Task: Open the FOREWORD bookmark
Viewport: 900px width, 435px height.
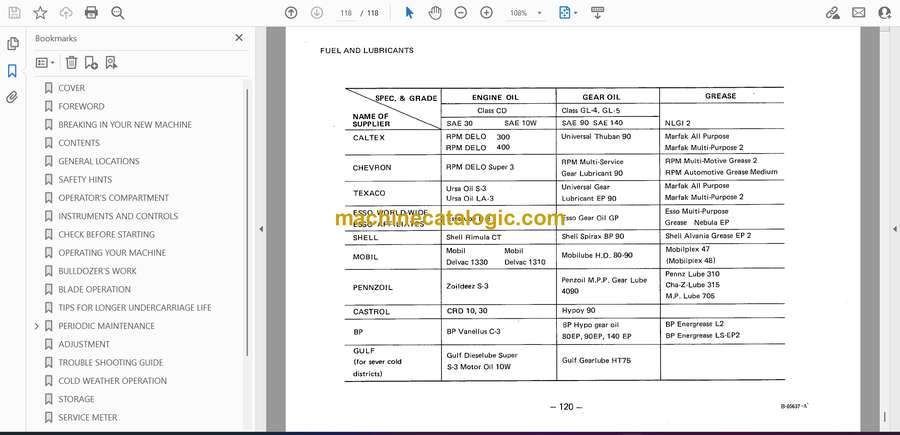Action: tap(81, 106)
